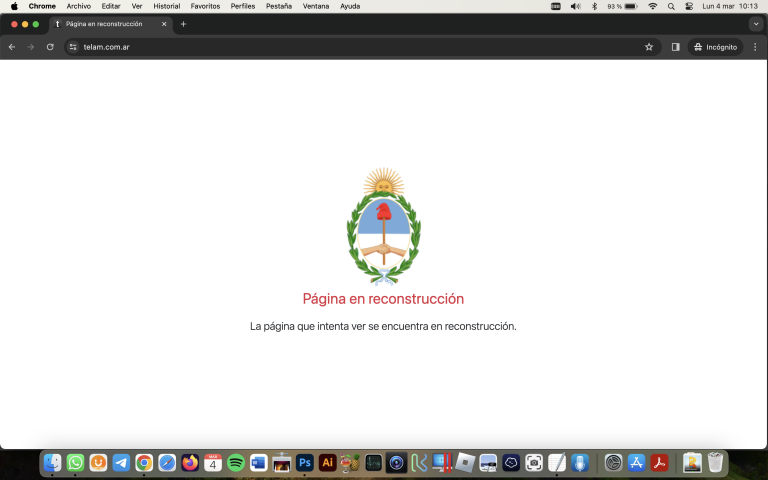The height and width of the screenshot is (480, 768).
Task: Open the Apple menu
Action: (14, 6)
